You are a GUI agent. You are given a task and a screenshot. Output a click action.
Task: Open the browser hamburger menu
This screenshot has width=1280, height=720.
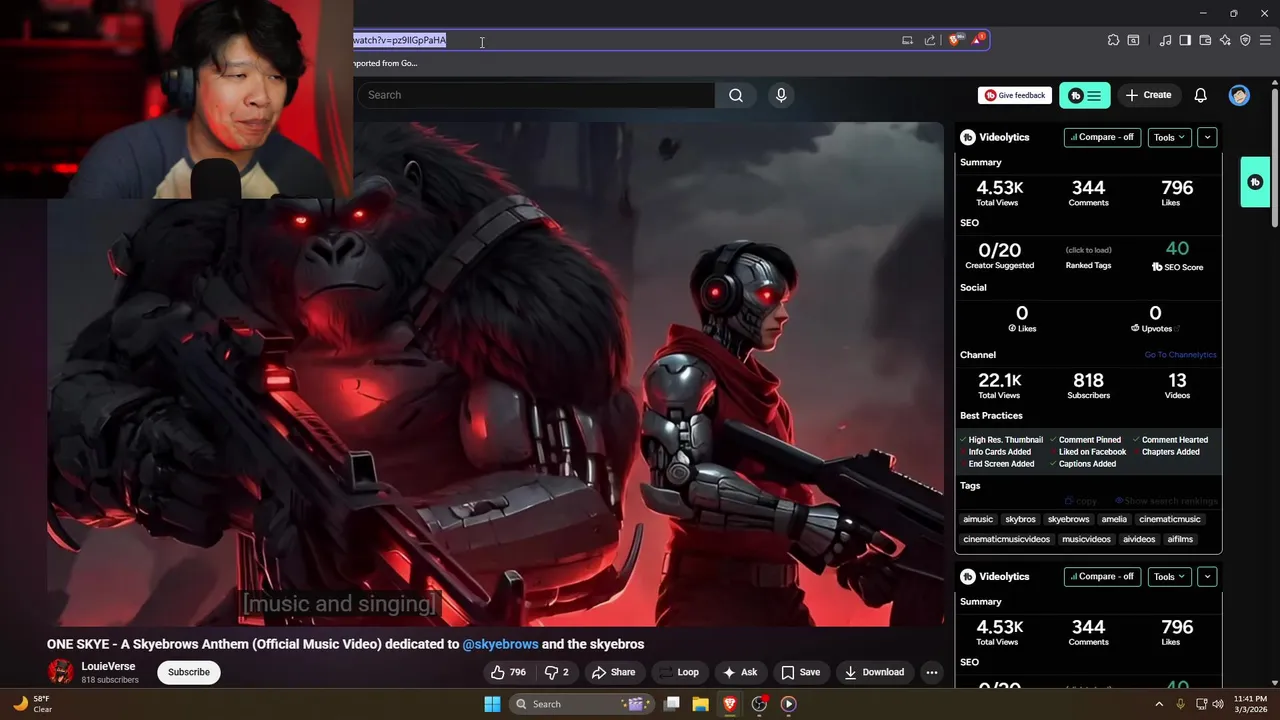point(1265,40)
